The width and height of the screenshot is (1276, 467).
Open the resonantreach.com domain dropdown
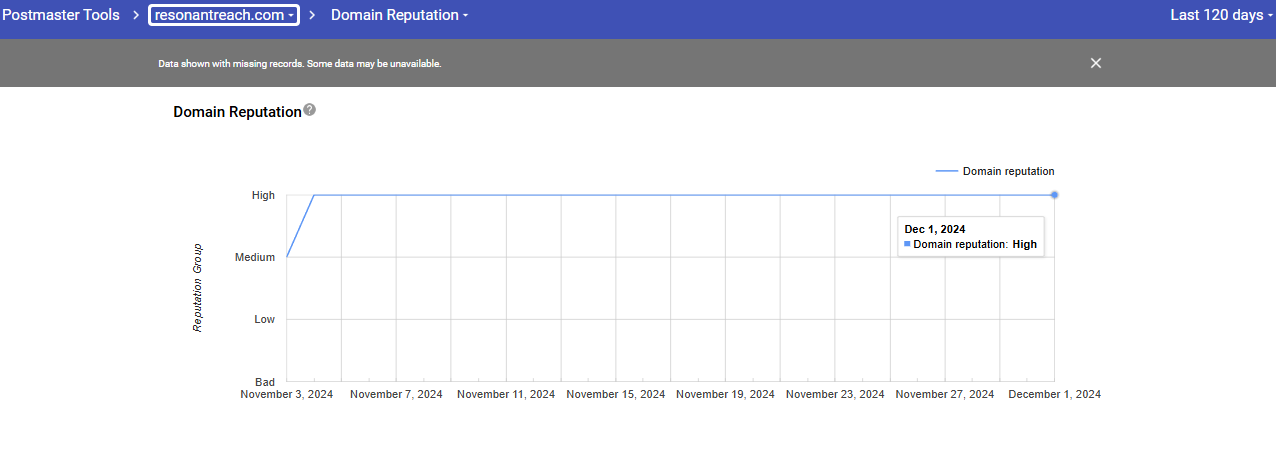click(x=224, y=15)
